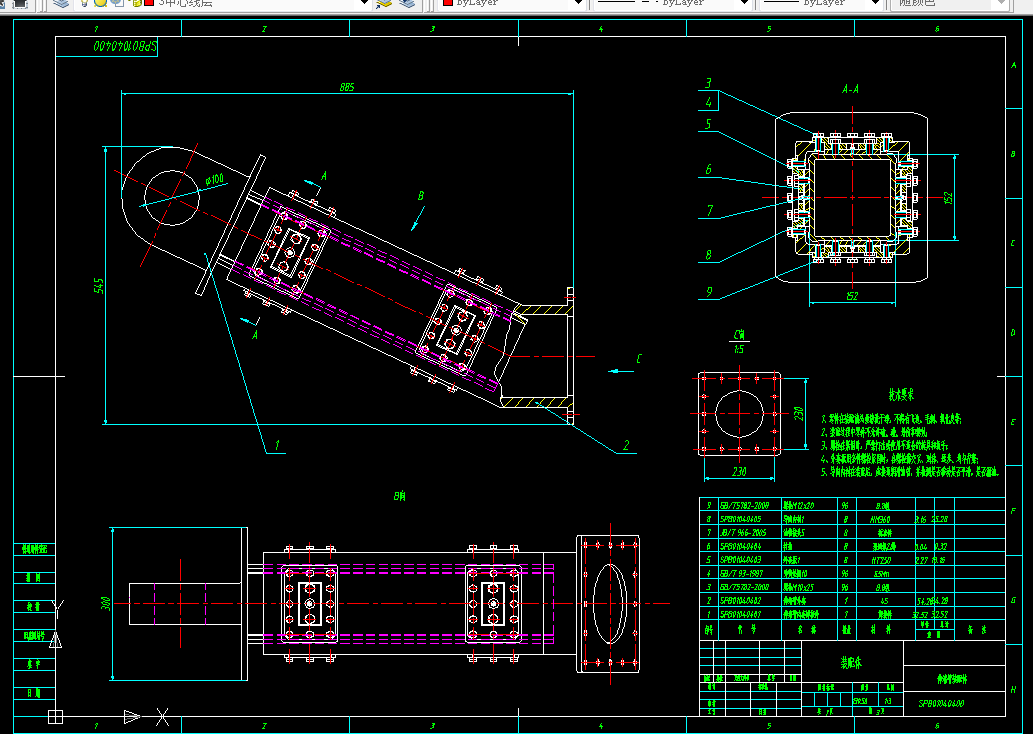Select balloon number 8 near section A-A

pos(708,255)
